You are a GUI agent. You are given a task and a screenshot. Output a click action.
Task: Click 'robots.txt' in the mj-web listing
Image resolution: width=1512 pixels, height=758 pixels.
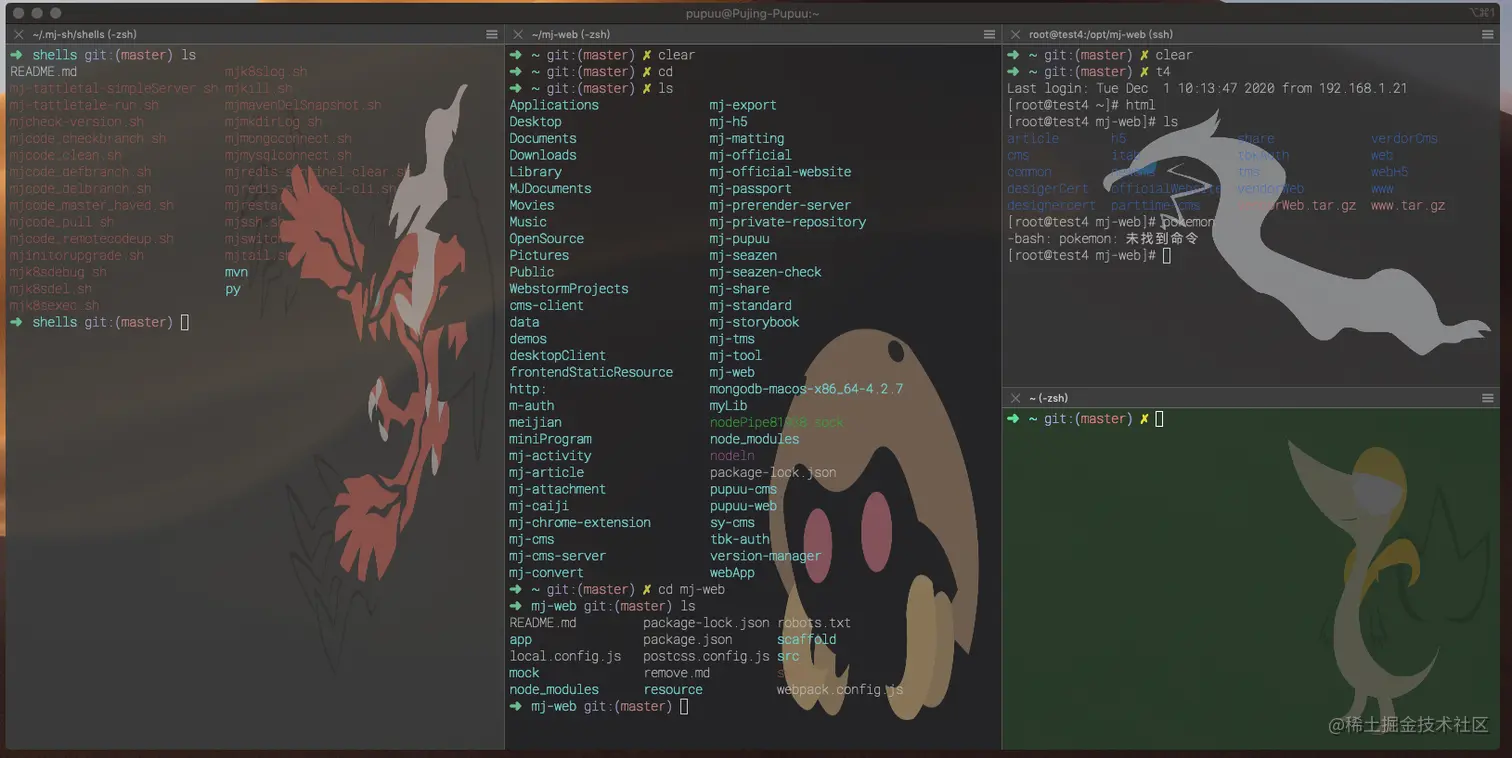(x=814, y=623)
